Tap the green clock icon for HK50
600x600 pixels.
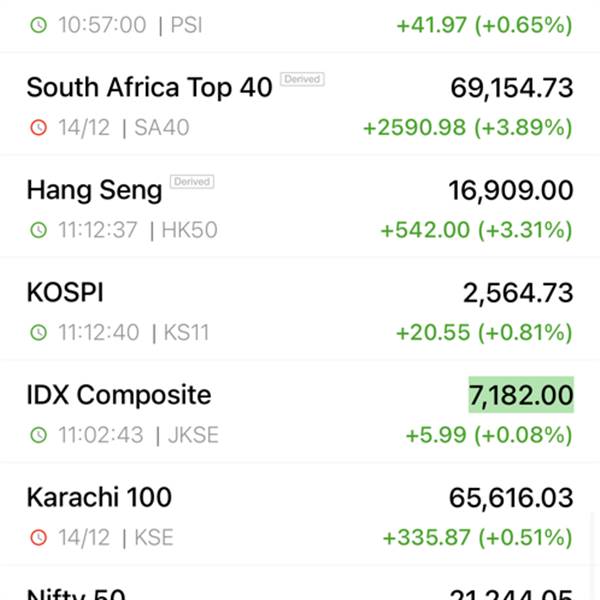[39, 230]
